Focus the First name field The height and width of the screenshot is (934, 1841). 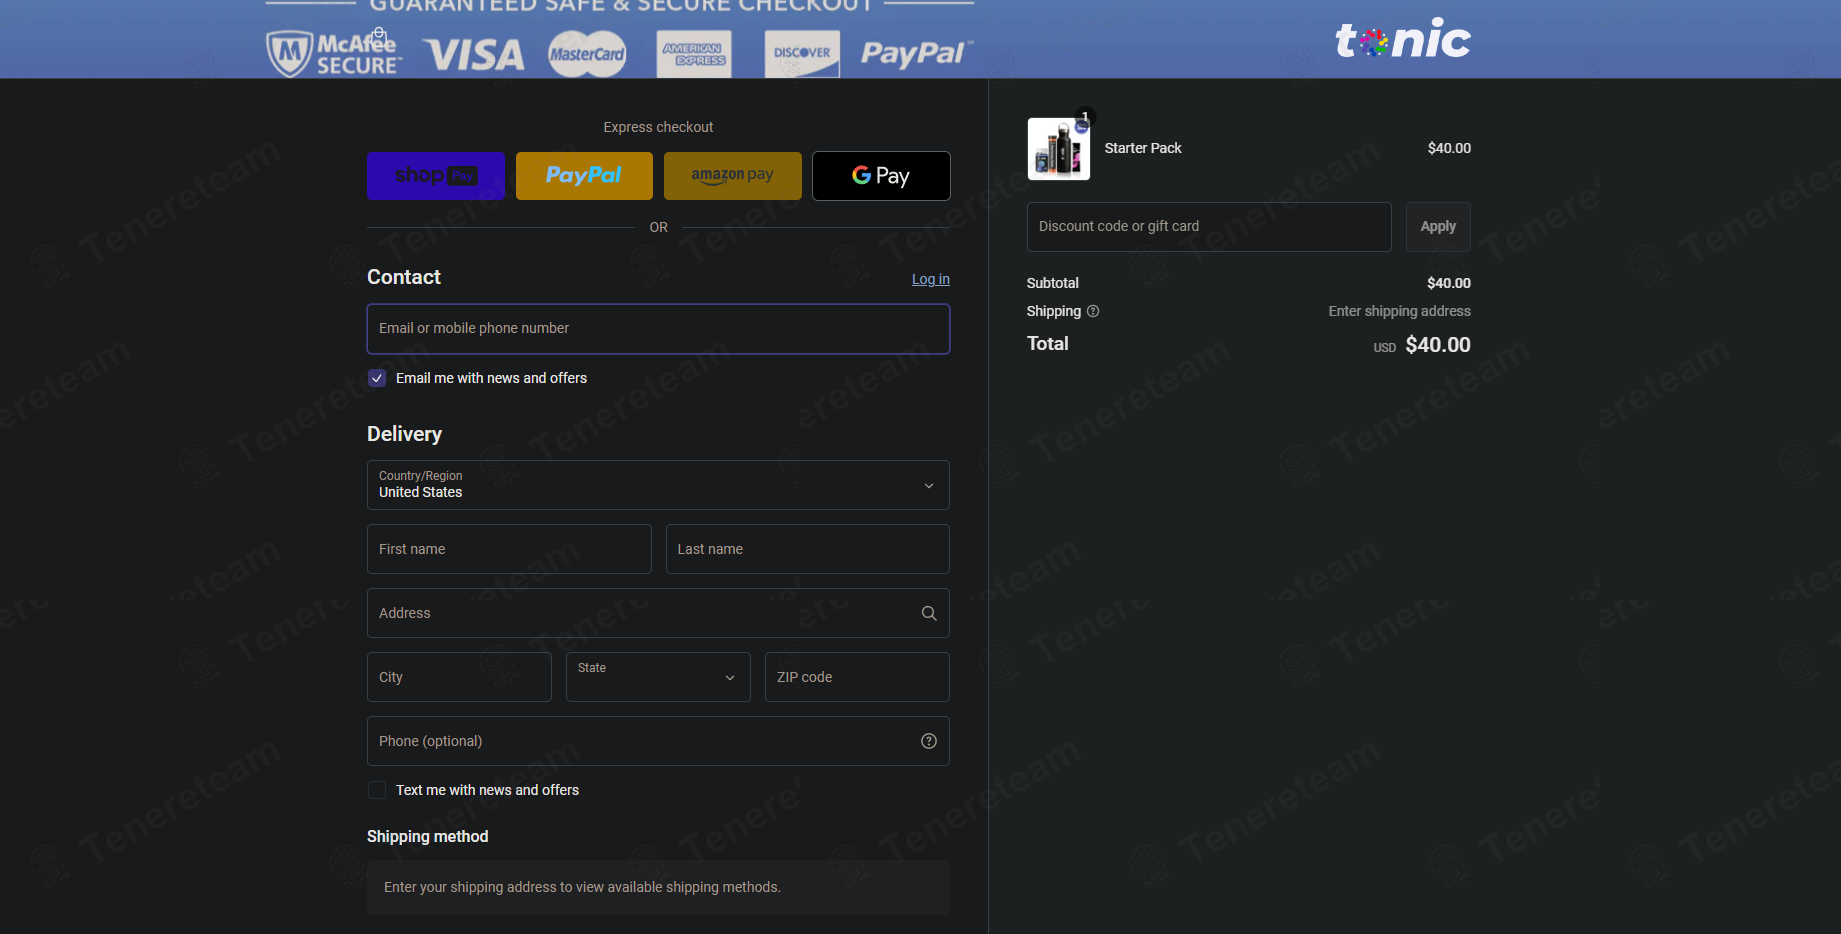pos(509,549)
